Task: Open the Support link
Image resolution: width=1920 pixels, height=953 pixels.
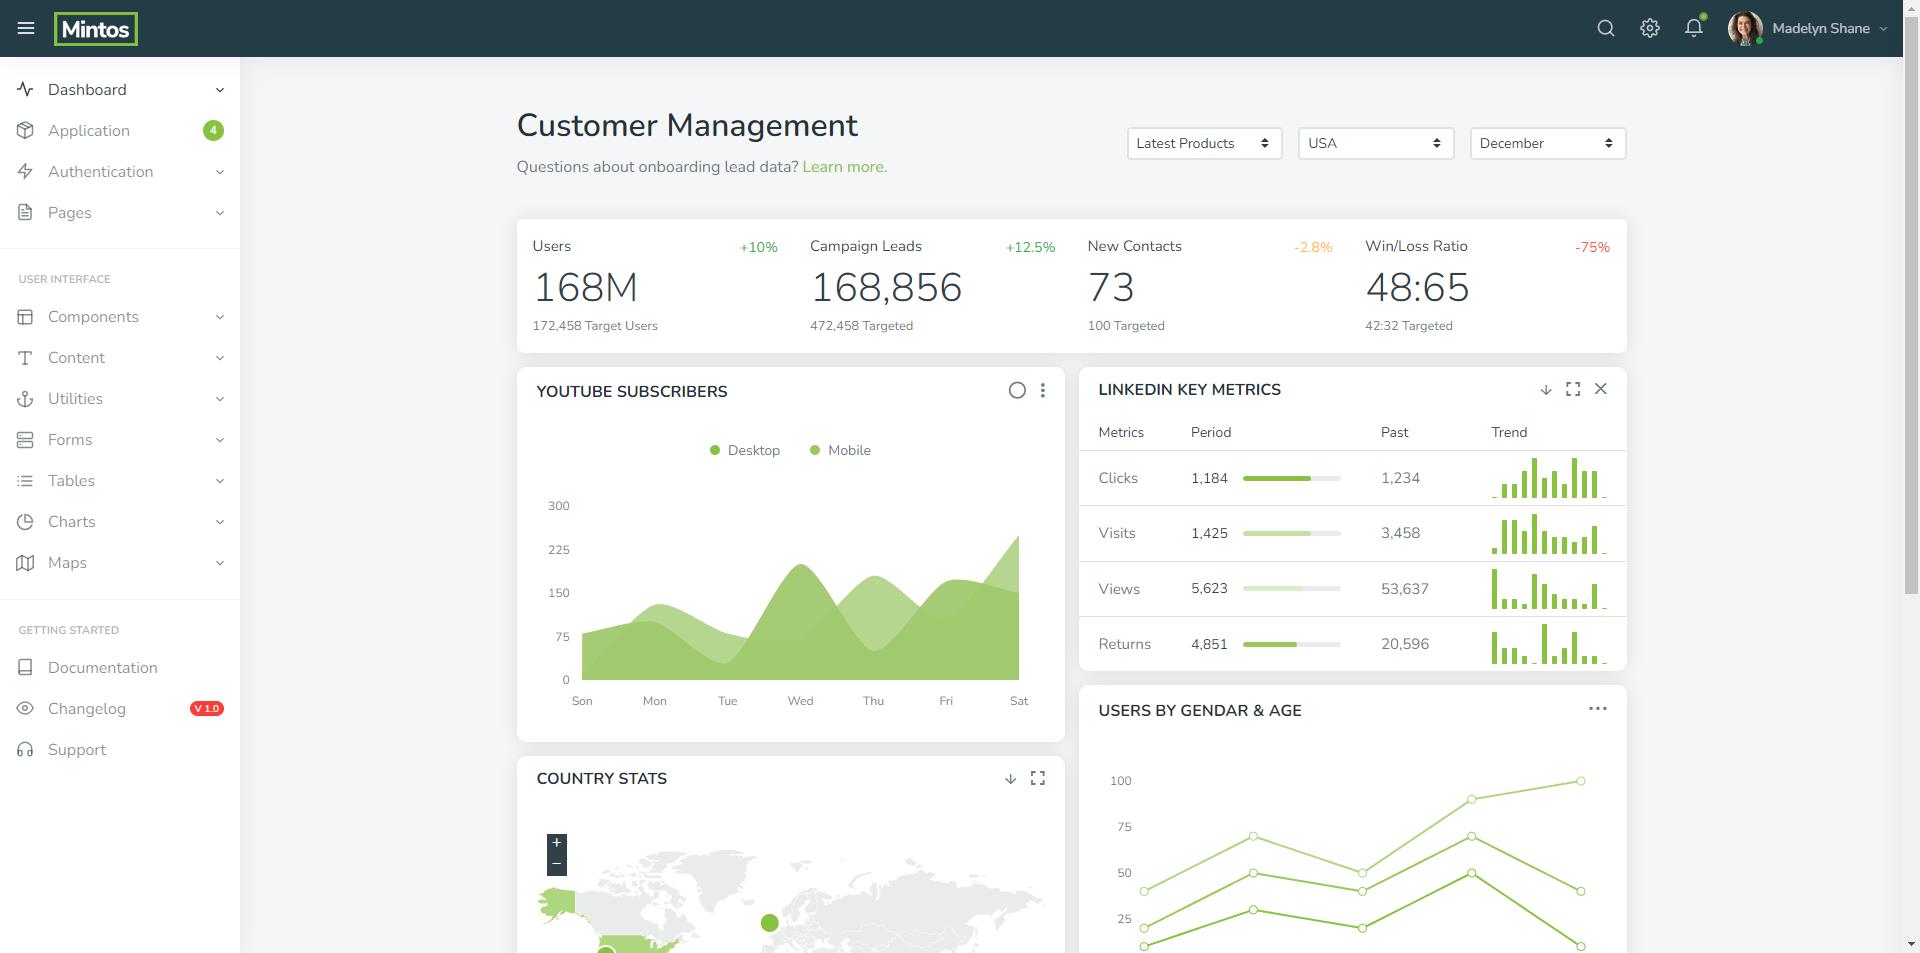Action: click(x=120, y=750)
